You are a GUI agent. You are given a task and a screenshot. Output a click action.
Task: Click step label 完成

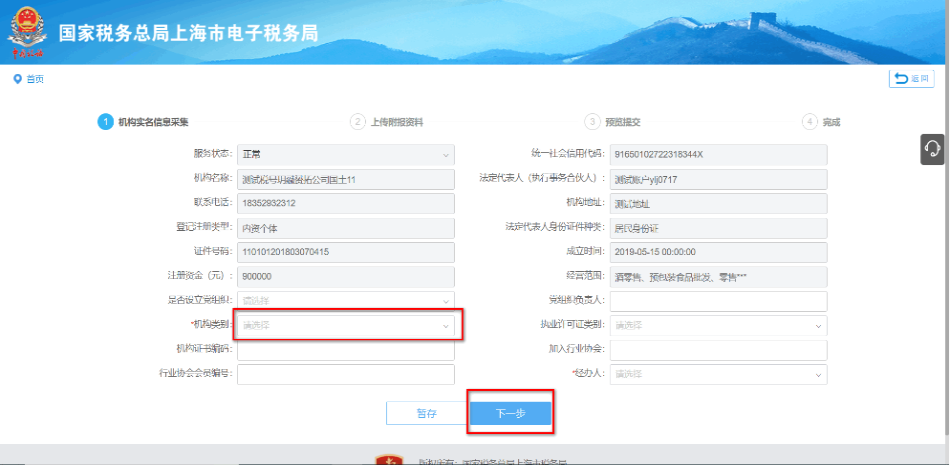(x=831, y=122)
